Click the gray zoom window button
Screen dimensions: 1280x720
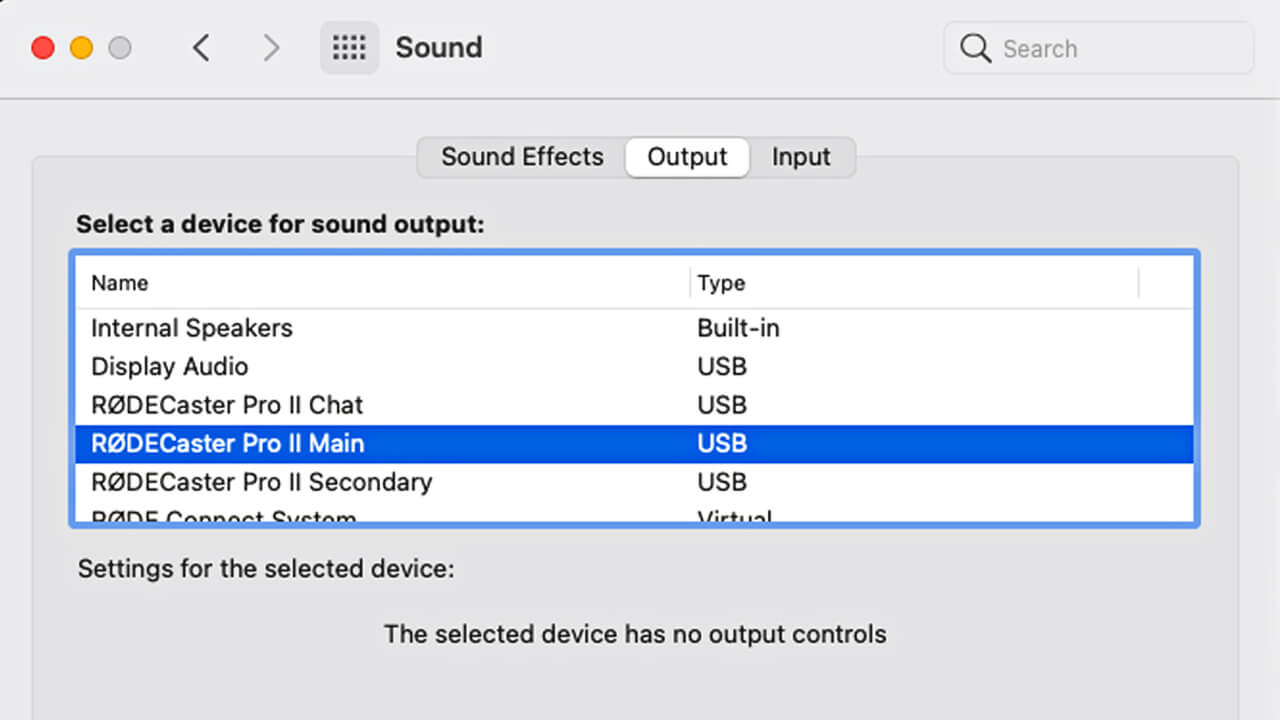[120, 48]
